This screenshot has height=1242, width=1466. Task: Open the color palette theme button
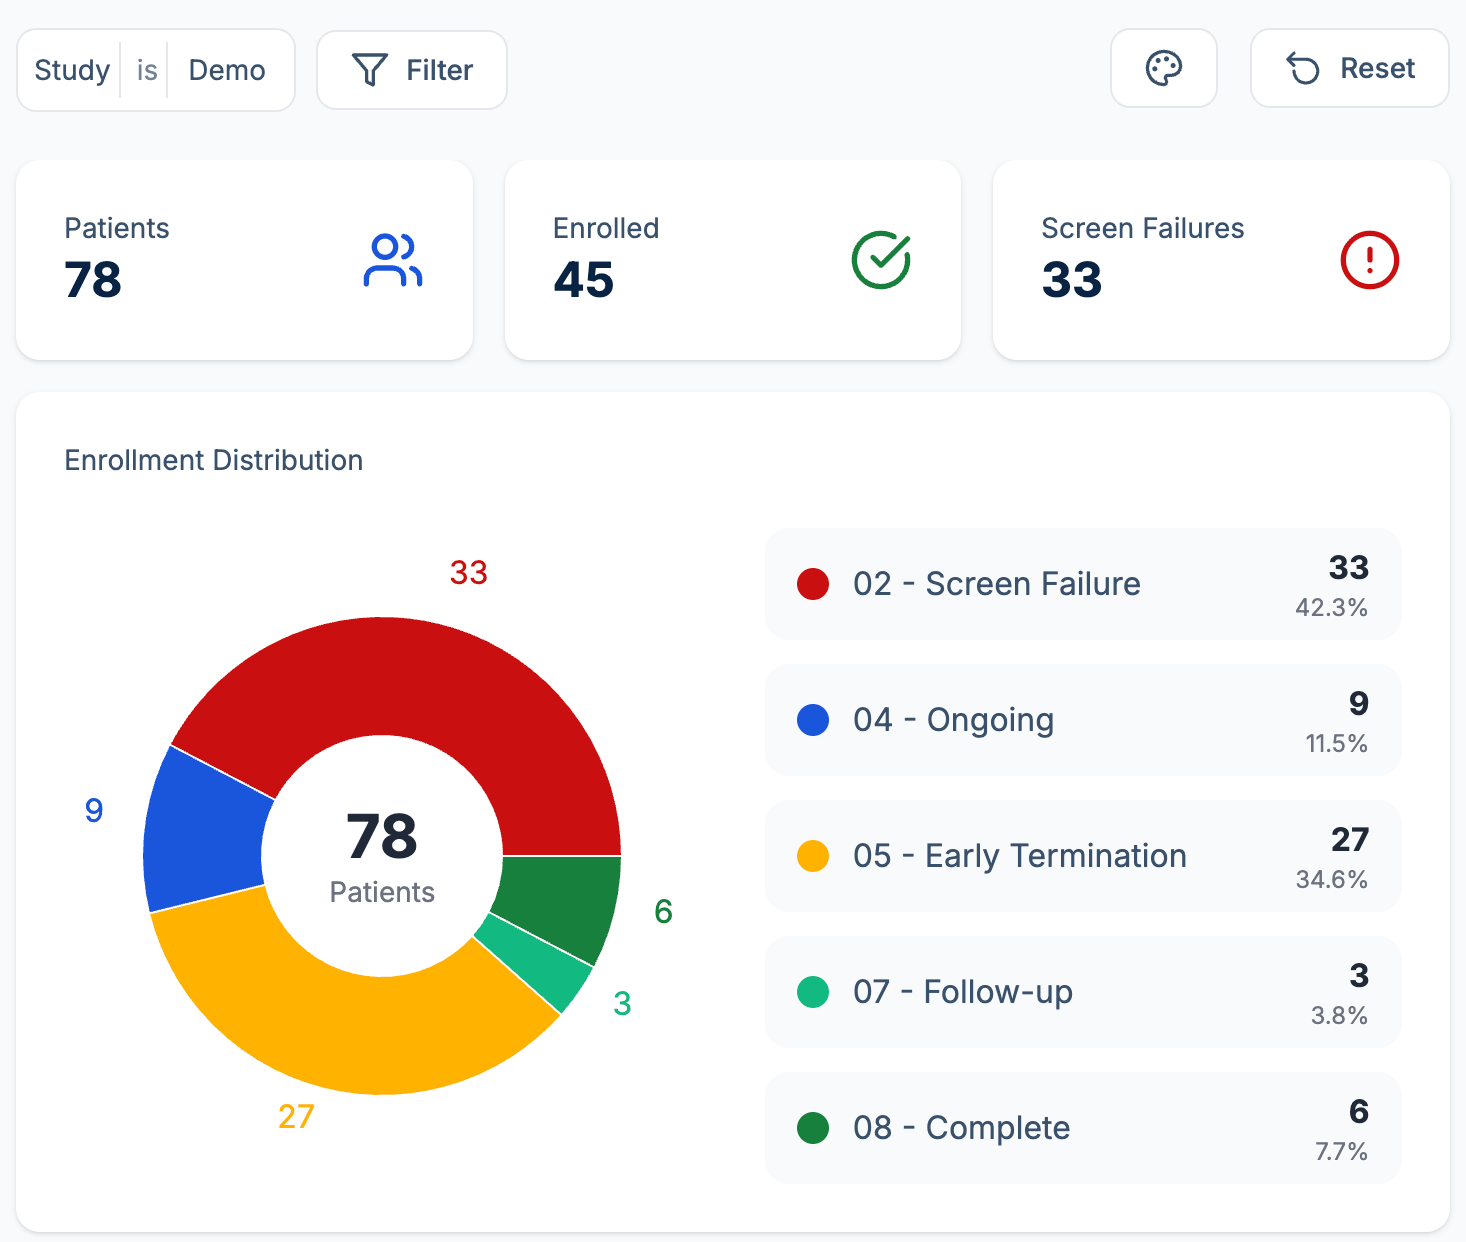pyautogui.click(x=1163, y=69)
